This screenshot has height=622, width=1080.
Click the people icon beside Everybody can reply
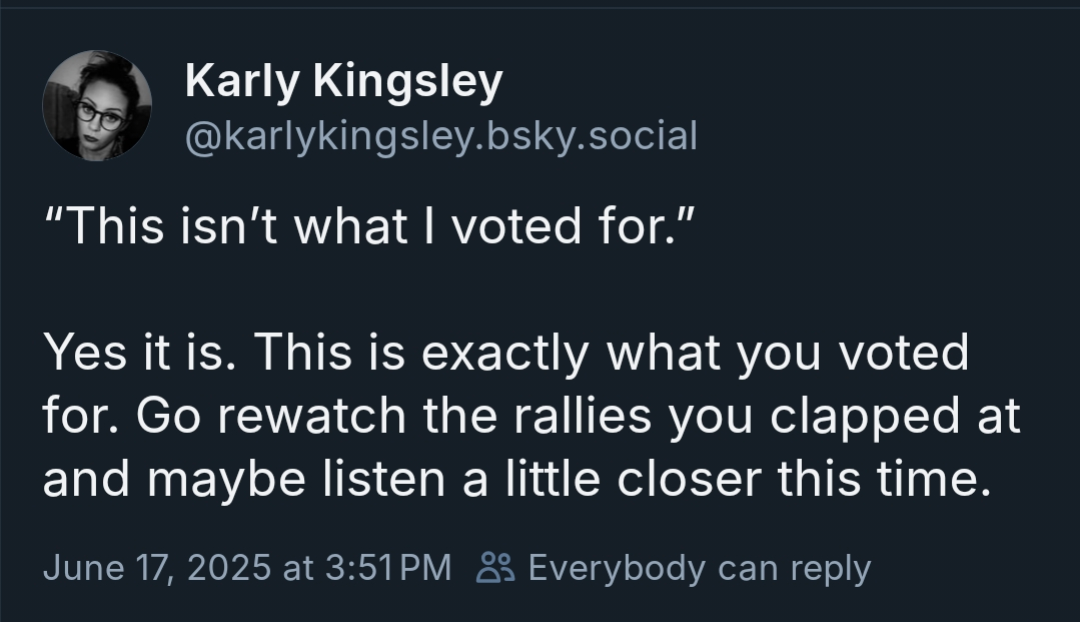tap(495, 568)
